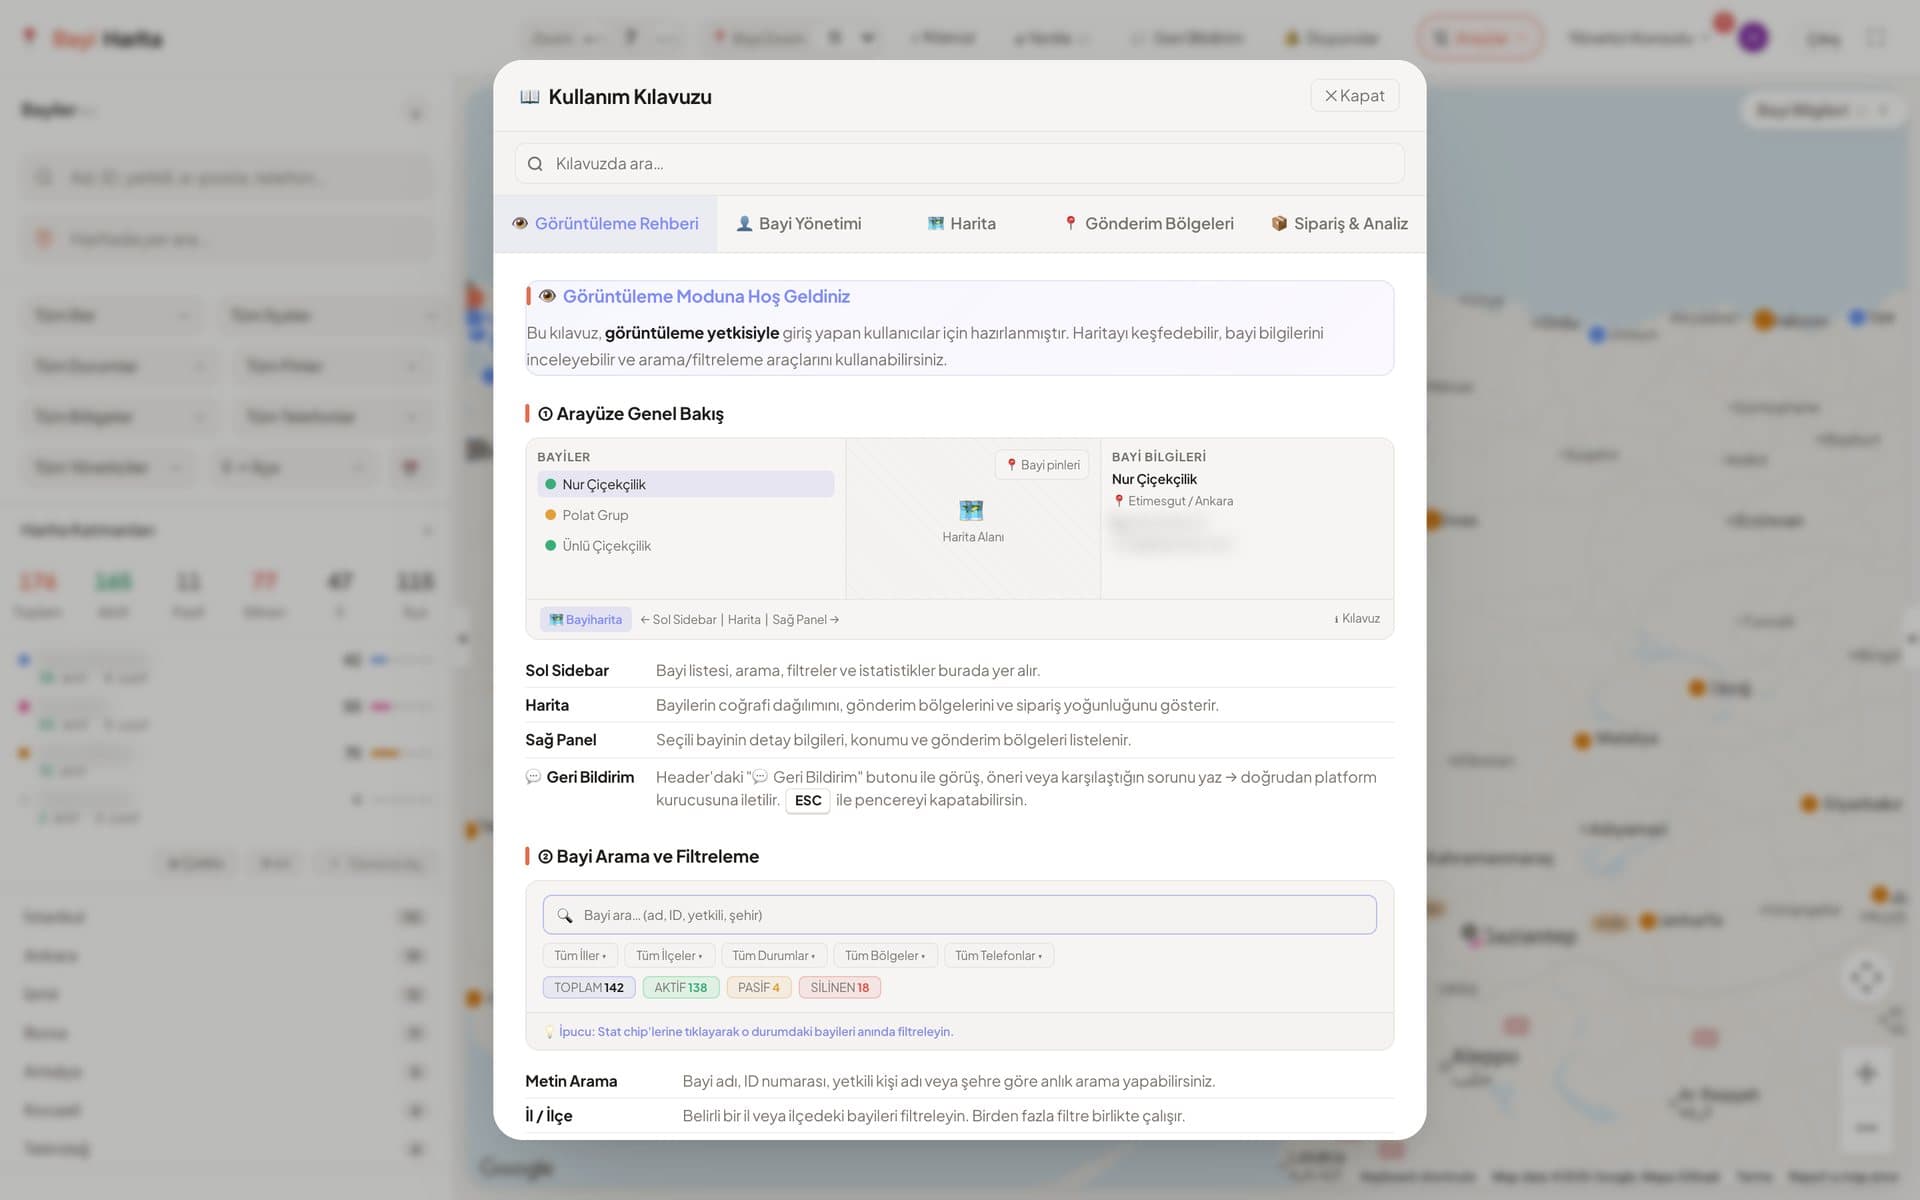Click the Arayüze Genel Bakış heading
This screenshot has width=1920, height=1200.
(631, 414)
